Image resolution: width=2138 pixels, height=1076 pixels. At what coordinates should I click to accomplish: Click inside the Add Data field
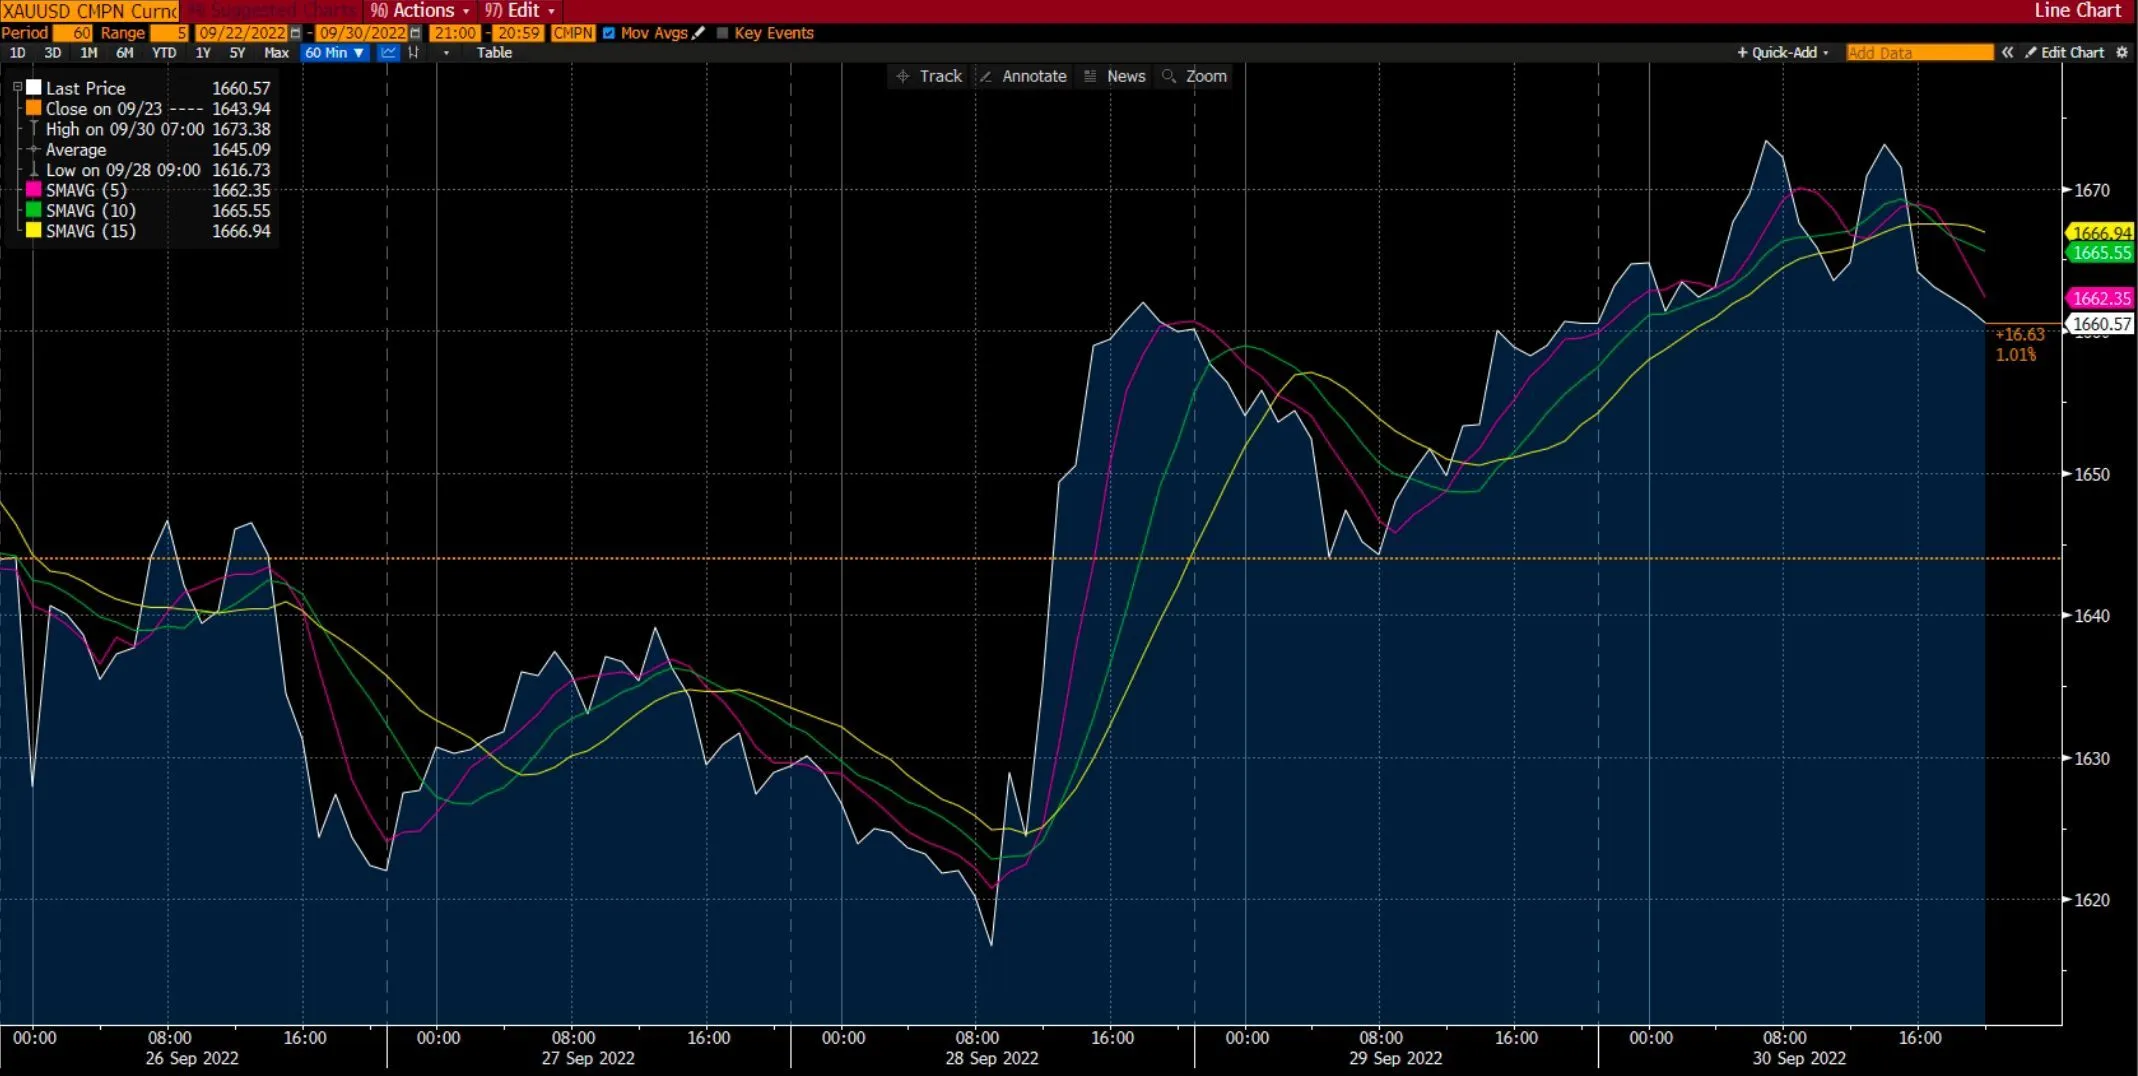click(x=1918, y=52)
